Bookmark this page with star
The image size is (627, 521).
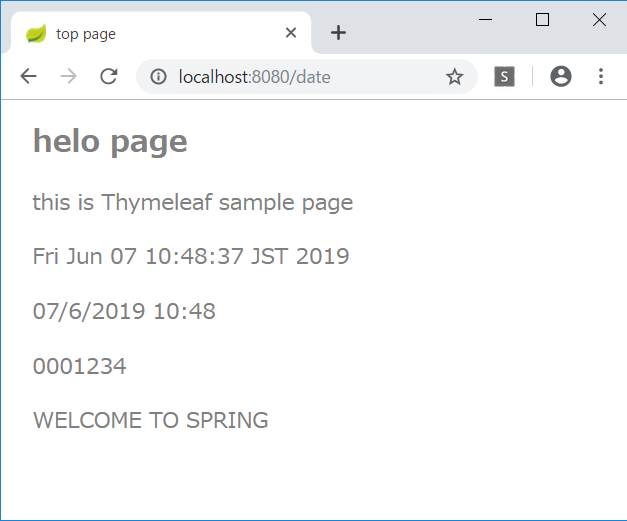pos(454,77)
